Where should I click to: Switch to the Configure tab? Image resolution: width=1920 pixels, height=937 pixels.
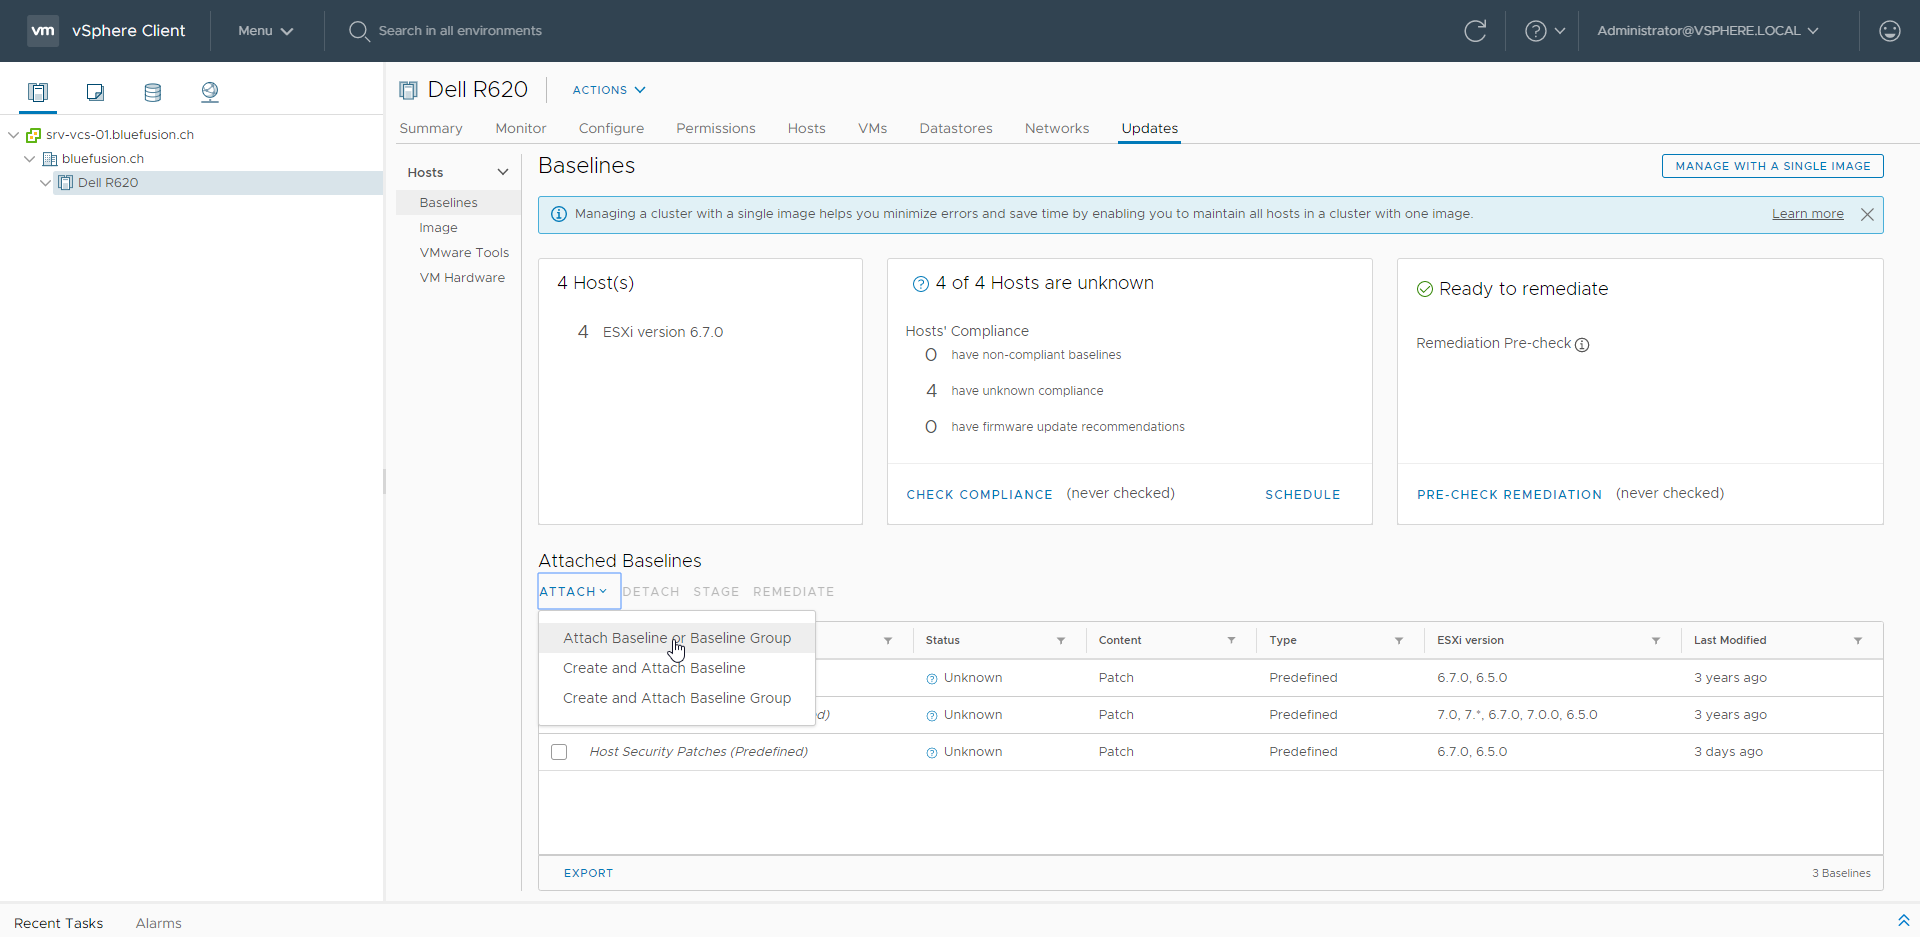[x=611, y=128]
